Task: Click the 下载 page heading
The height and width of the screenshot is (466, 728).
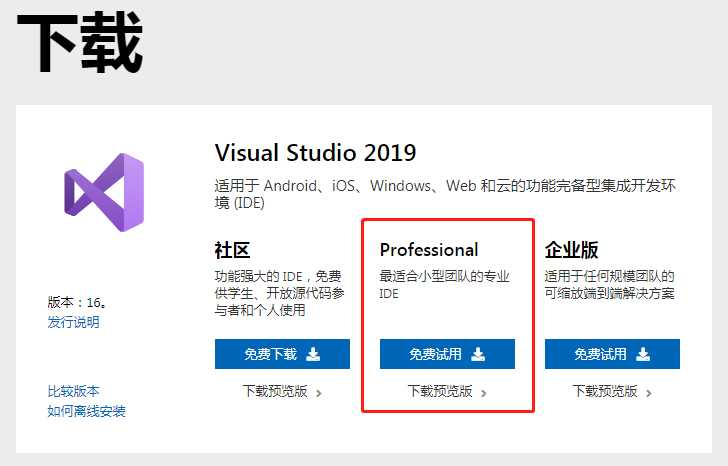Action: 79,43
